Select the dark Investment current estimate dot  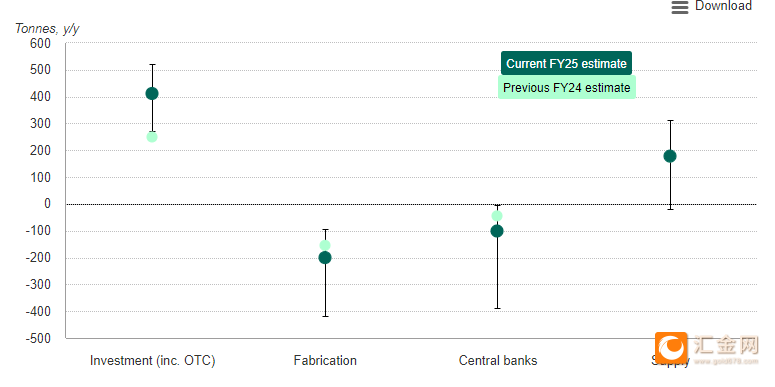152,93
